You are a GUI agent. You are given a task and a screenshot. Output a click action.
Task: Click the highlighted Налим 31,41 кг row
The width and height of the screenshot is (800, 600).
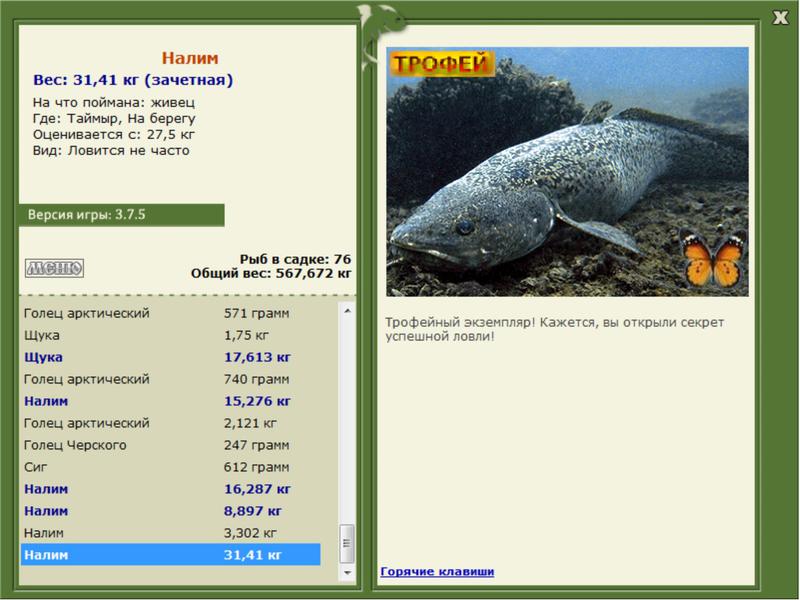171,555
